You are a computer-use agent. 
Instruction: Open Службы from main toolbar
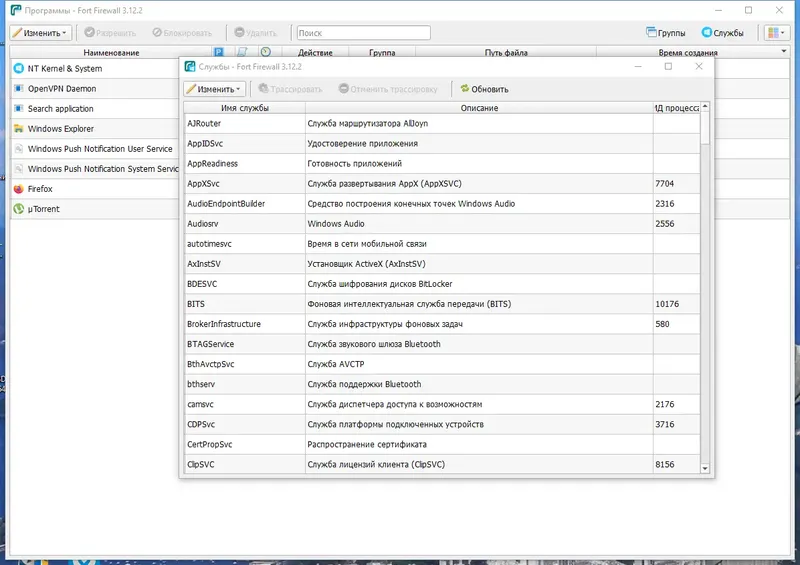[x=722, y=33]
